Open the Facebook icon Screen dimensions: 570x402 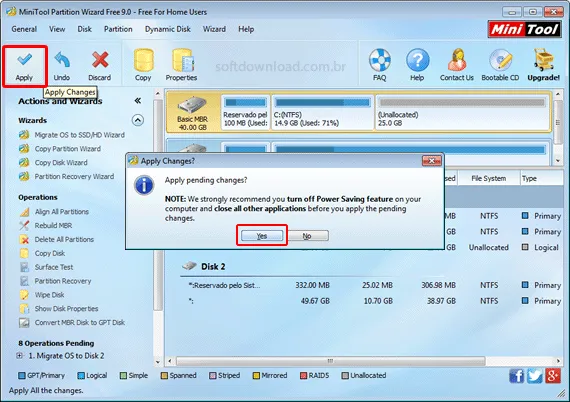pyautogui.click(x=517, y=376)
